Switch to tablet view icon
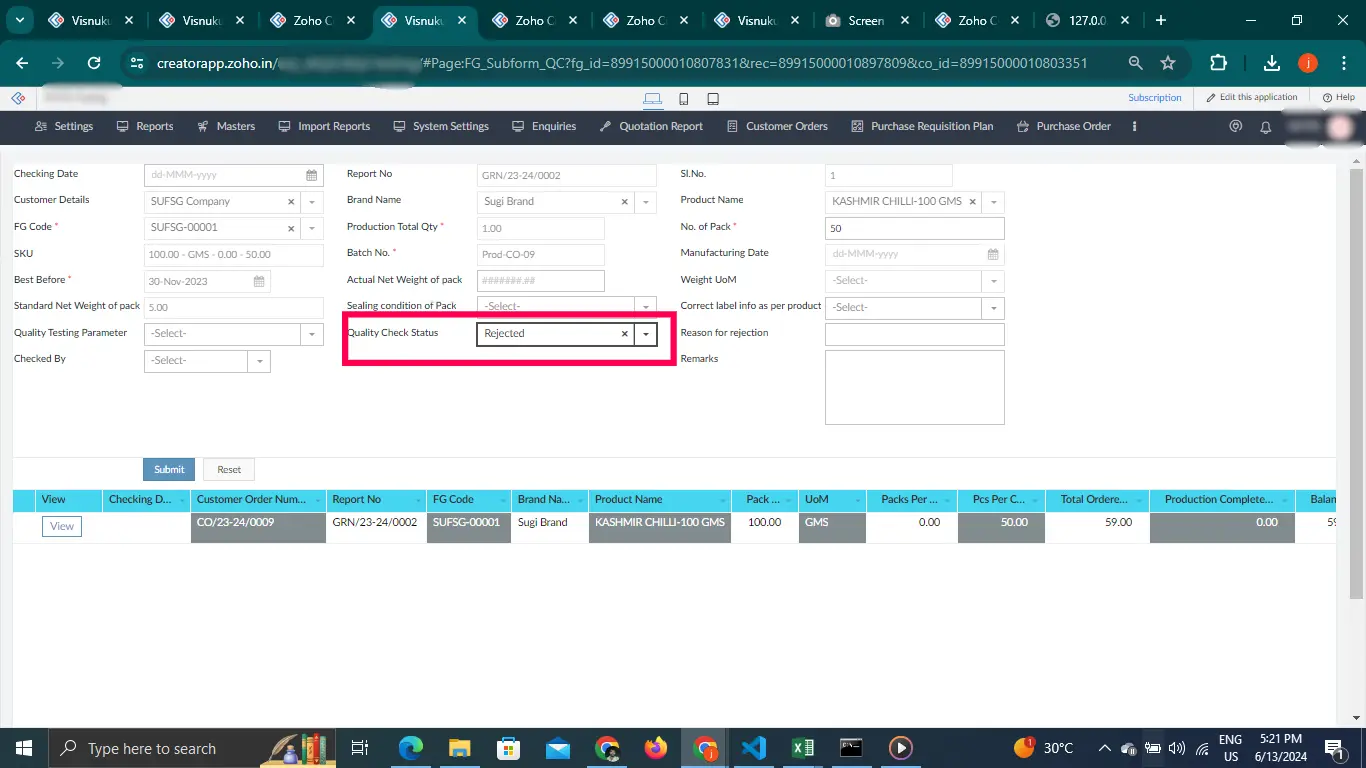This screenshot has height=768, width=1366. click(x=713, y=98)
